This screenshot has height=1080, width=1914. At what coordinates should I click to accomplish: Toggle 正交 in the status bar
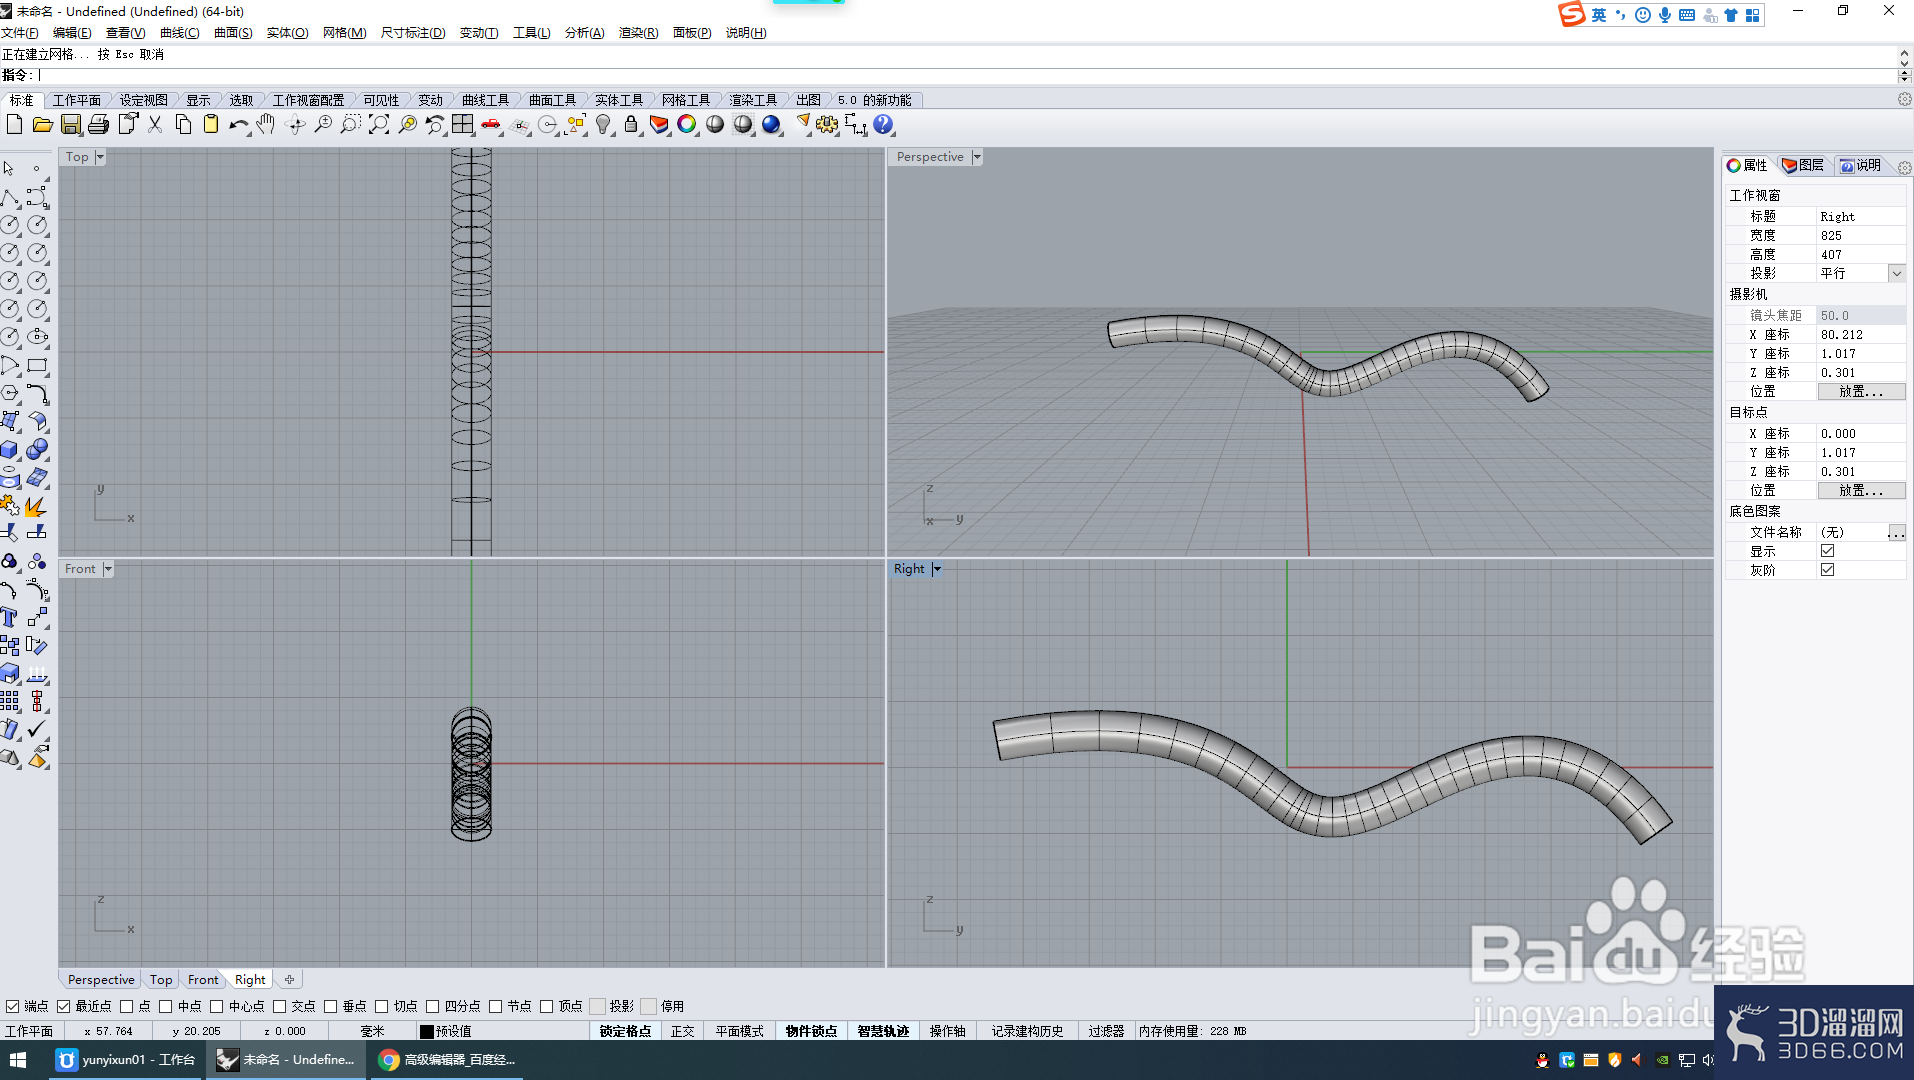[682, 1031]
